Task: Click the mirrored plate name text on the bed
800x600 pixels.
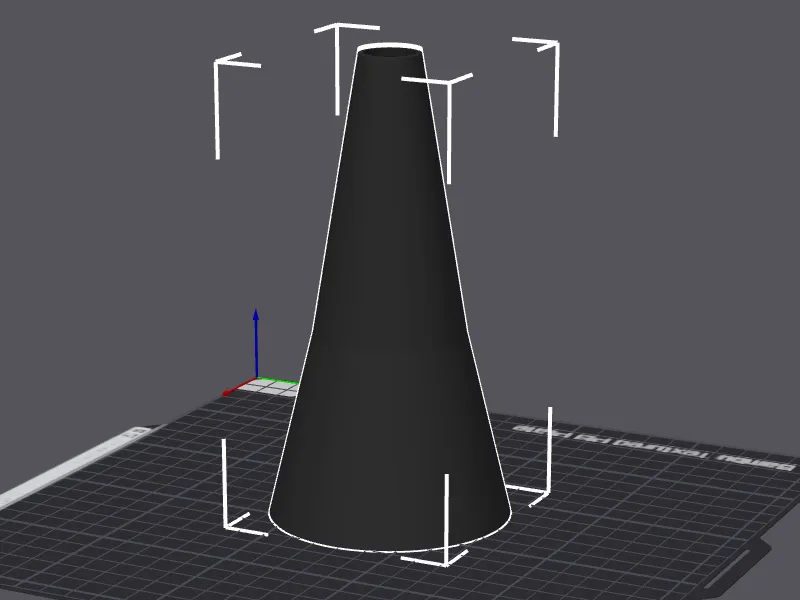Action: (x=655, y=447)
